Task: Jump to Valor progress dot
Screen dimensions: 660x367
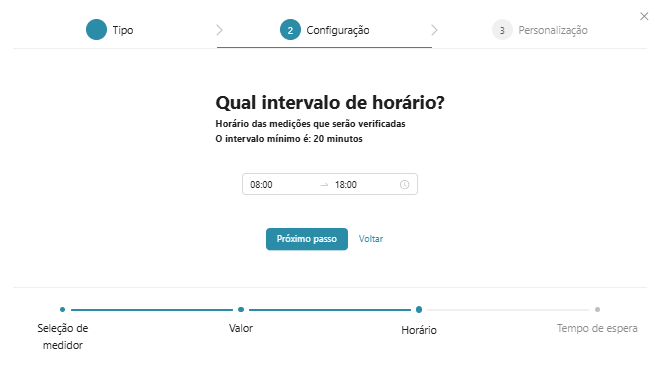Action: pyautogui.click(x=241, y=309)
